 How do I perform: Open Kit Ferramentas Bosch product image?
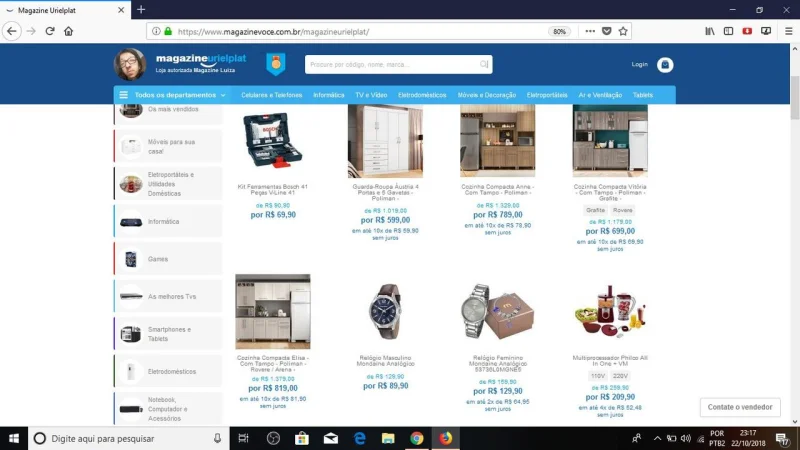tap(273, 140)
